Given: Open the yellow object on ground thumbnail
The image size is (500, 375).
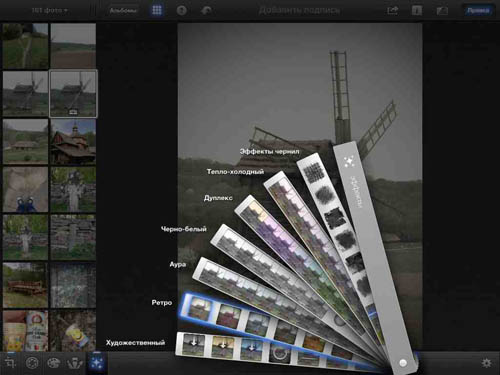Looking at the screenshot, I should (x=73, y=331).
